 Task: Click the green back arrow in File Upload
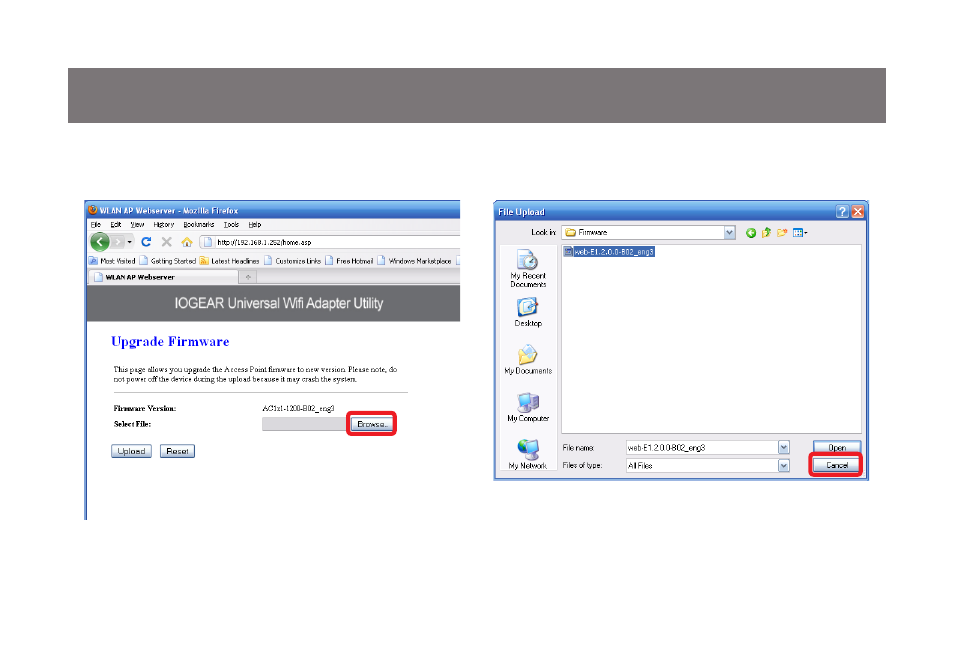(x=751, y=232)
